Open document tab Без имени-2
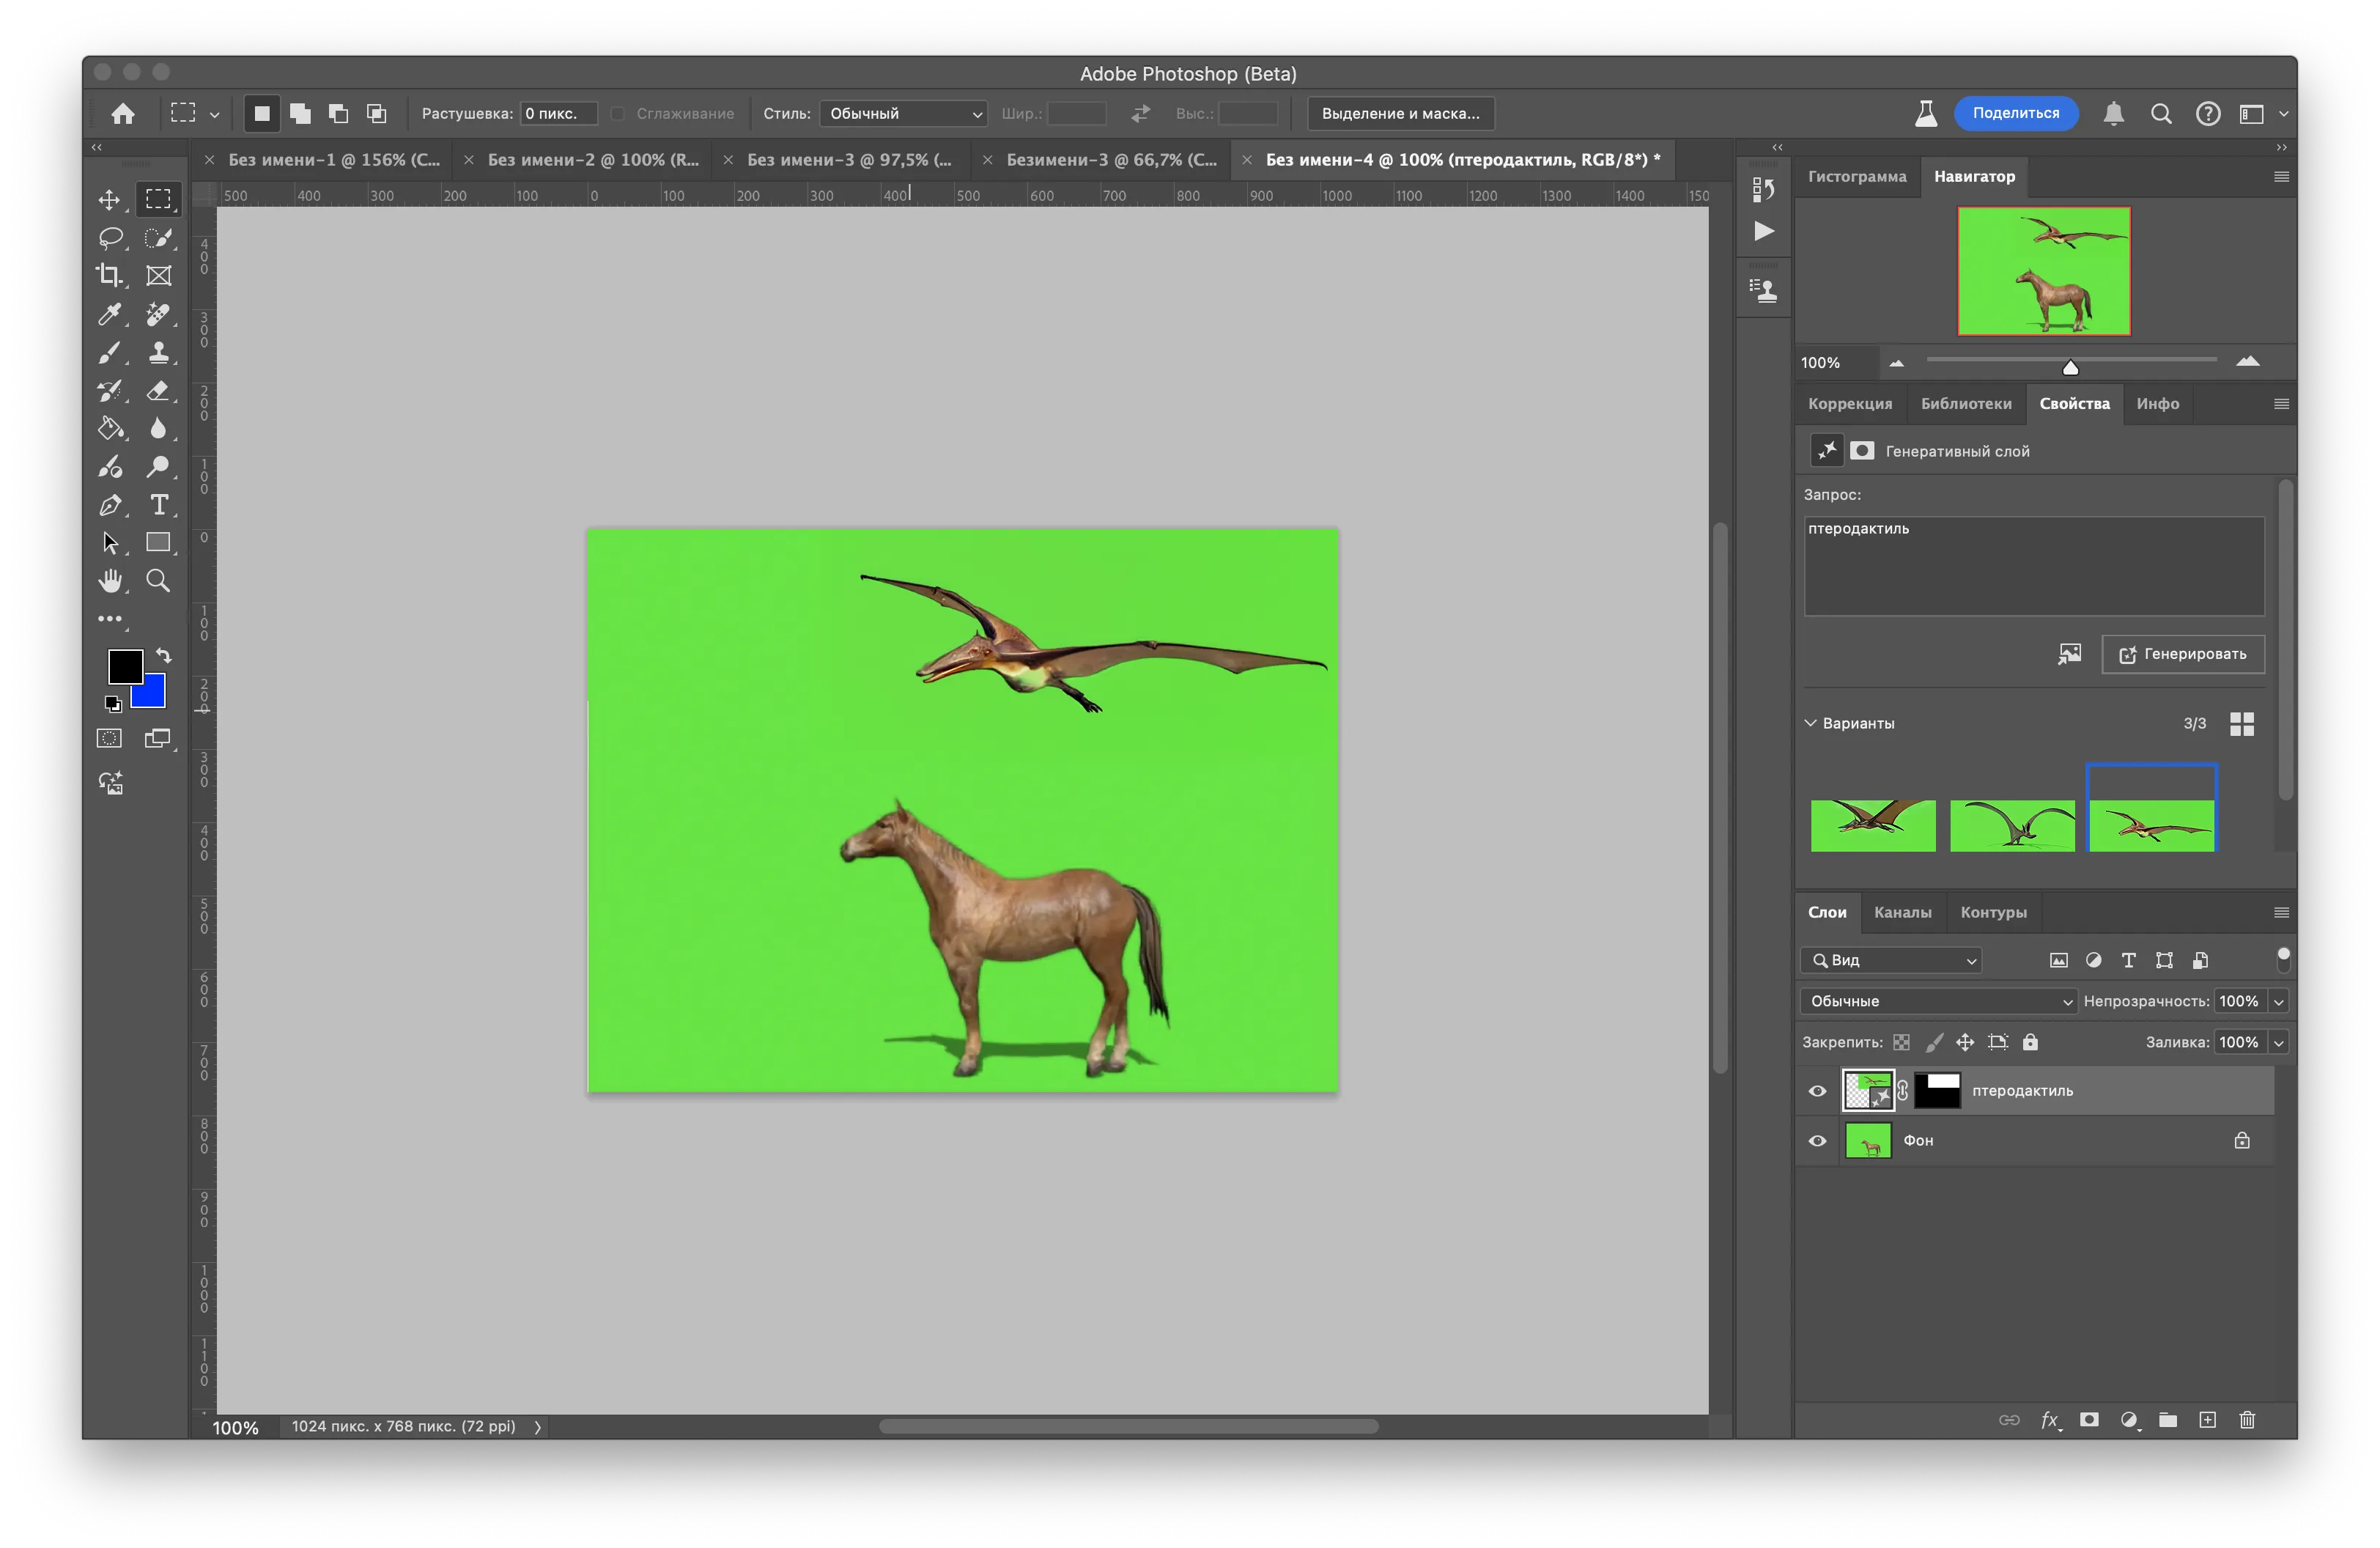The image size is (2380, 1548). point(593,160)
